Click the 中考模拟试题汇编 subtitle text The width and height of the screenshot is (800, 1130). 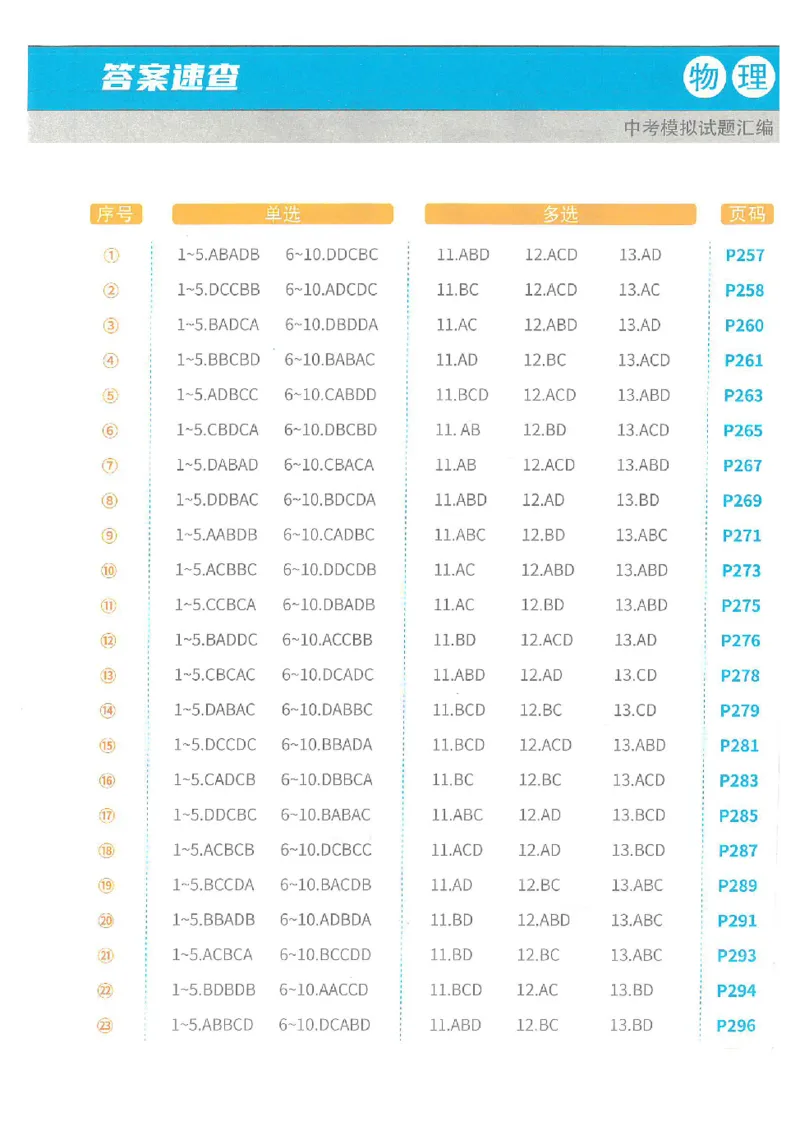click(x=698, y=128)
